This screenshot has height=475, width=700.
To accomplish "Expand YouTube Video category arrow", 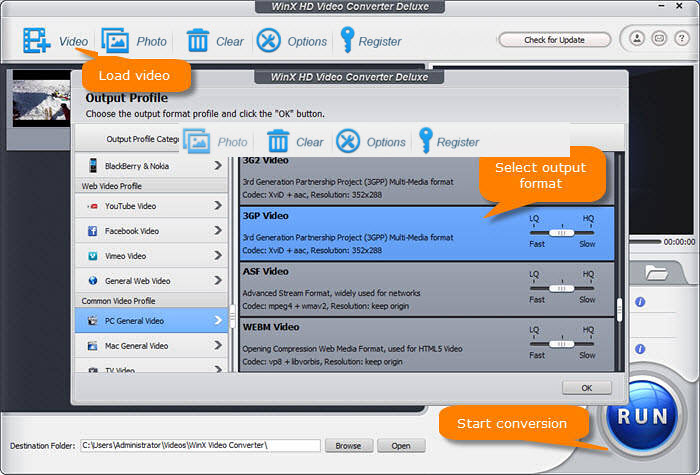I will (x=218, y=206).
